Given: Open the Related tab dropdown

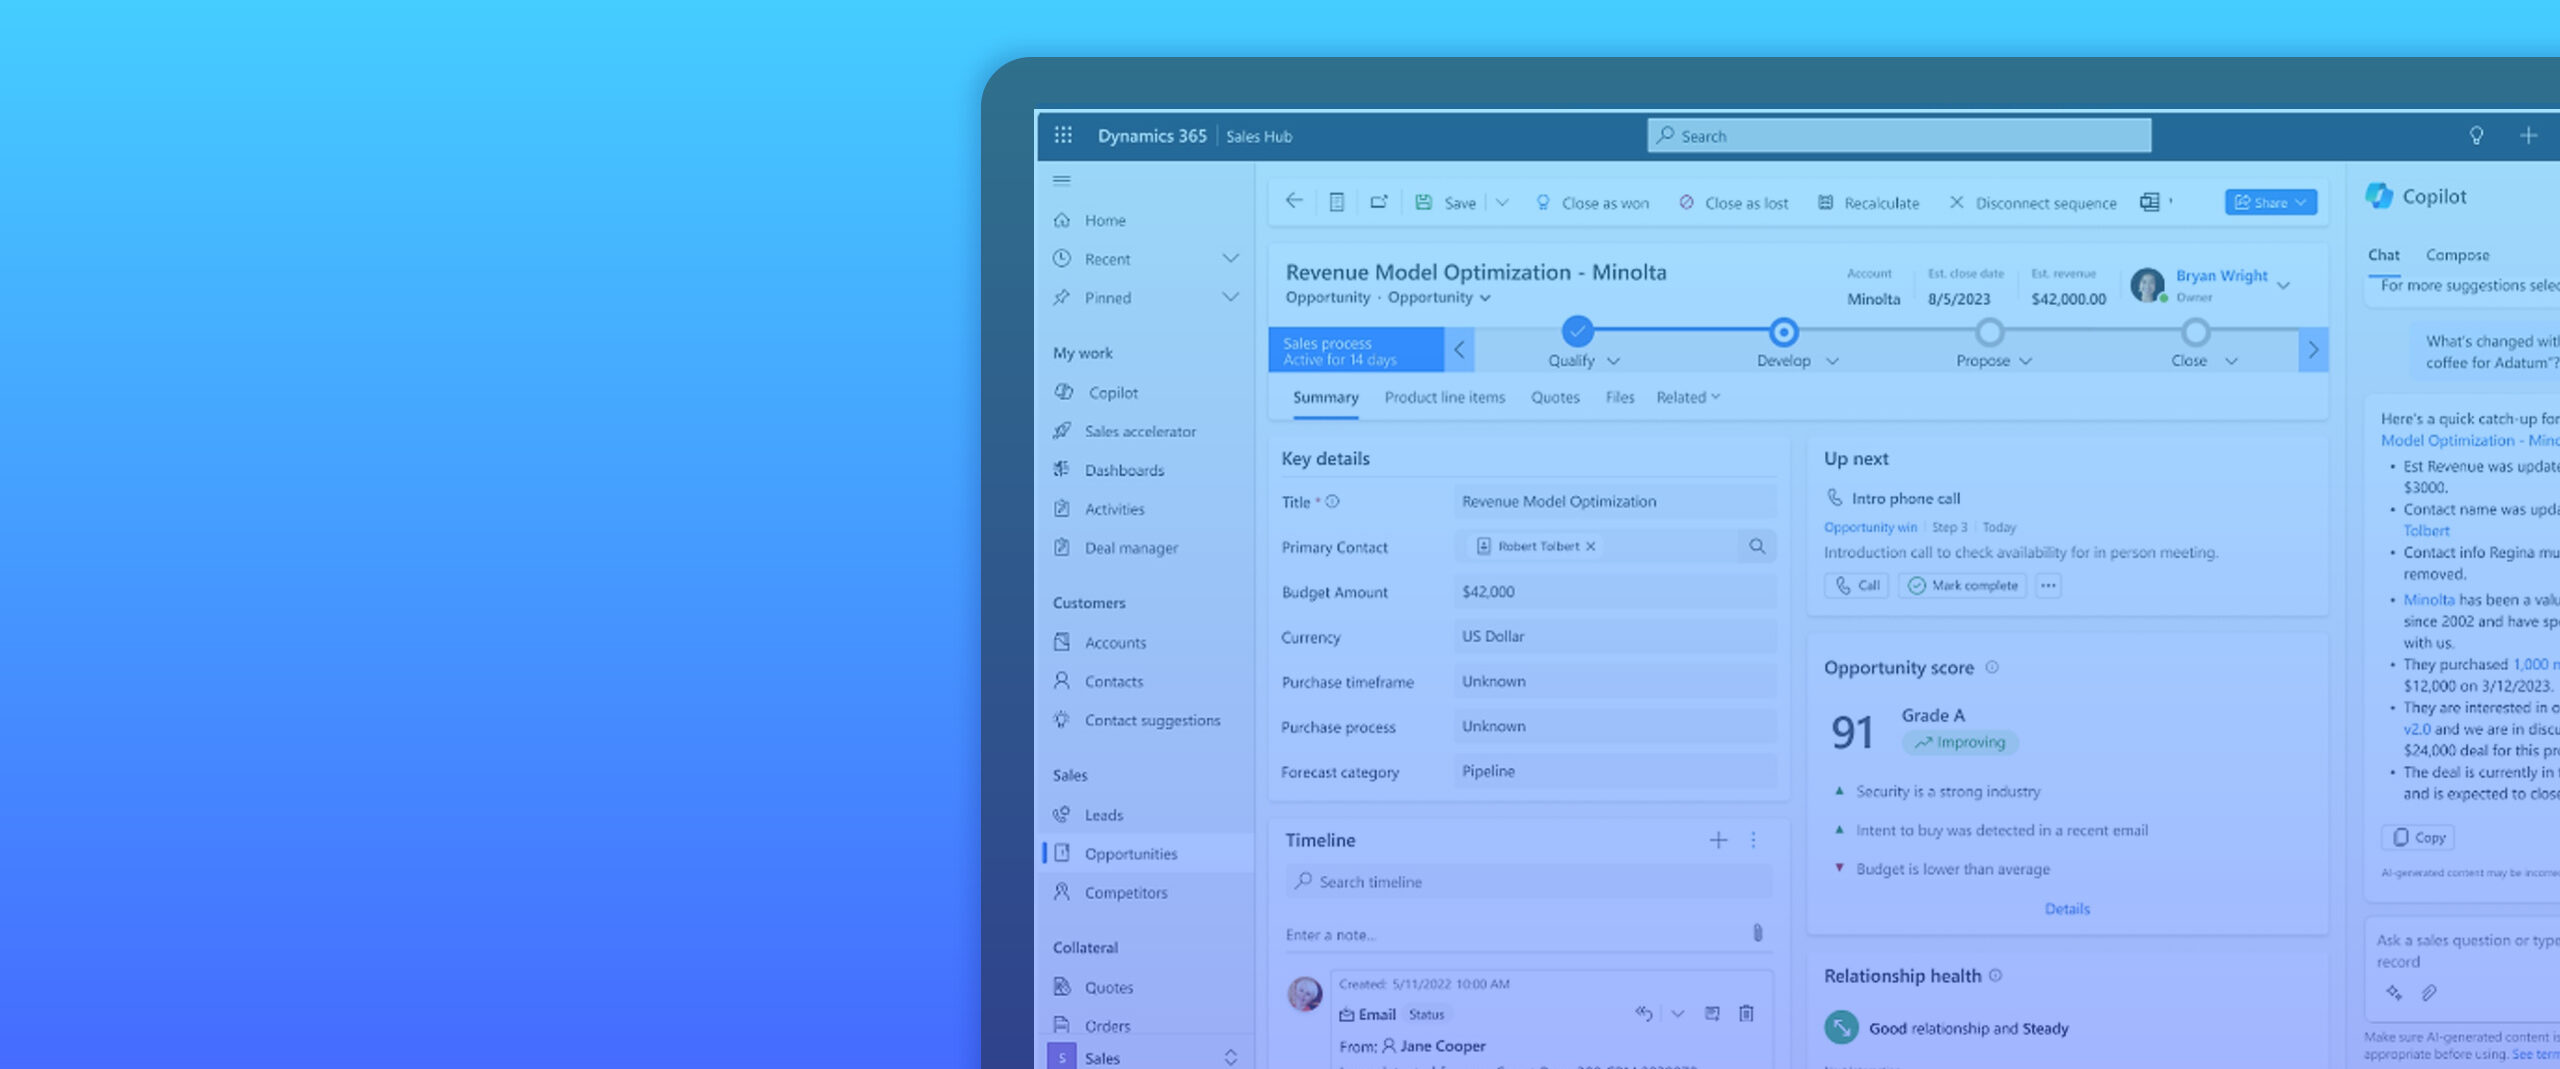Looking at the screenshot, I should pyautogui.click(x=1688, y=397).
